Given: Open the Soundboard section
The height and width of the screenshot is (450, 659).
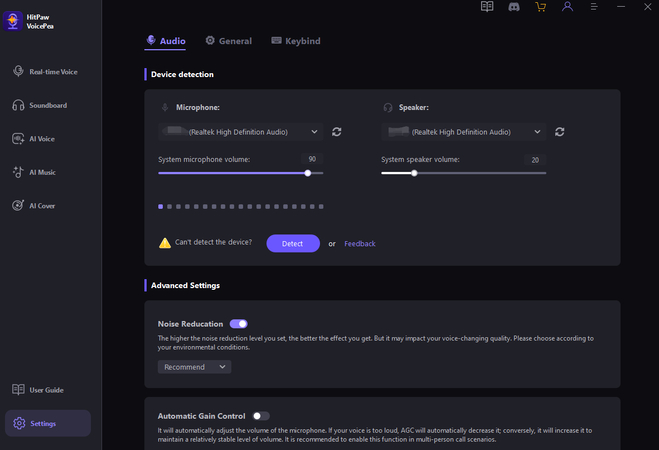Looking at the screenshot, I should (x=47, y=105).
